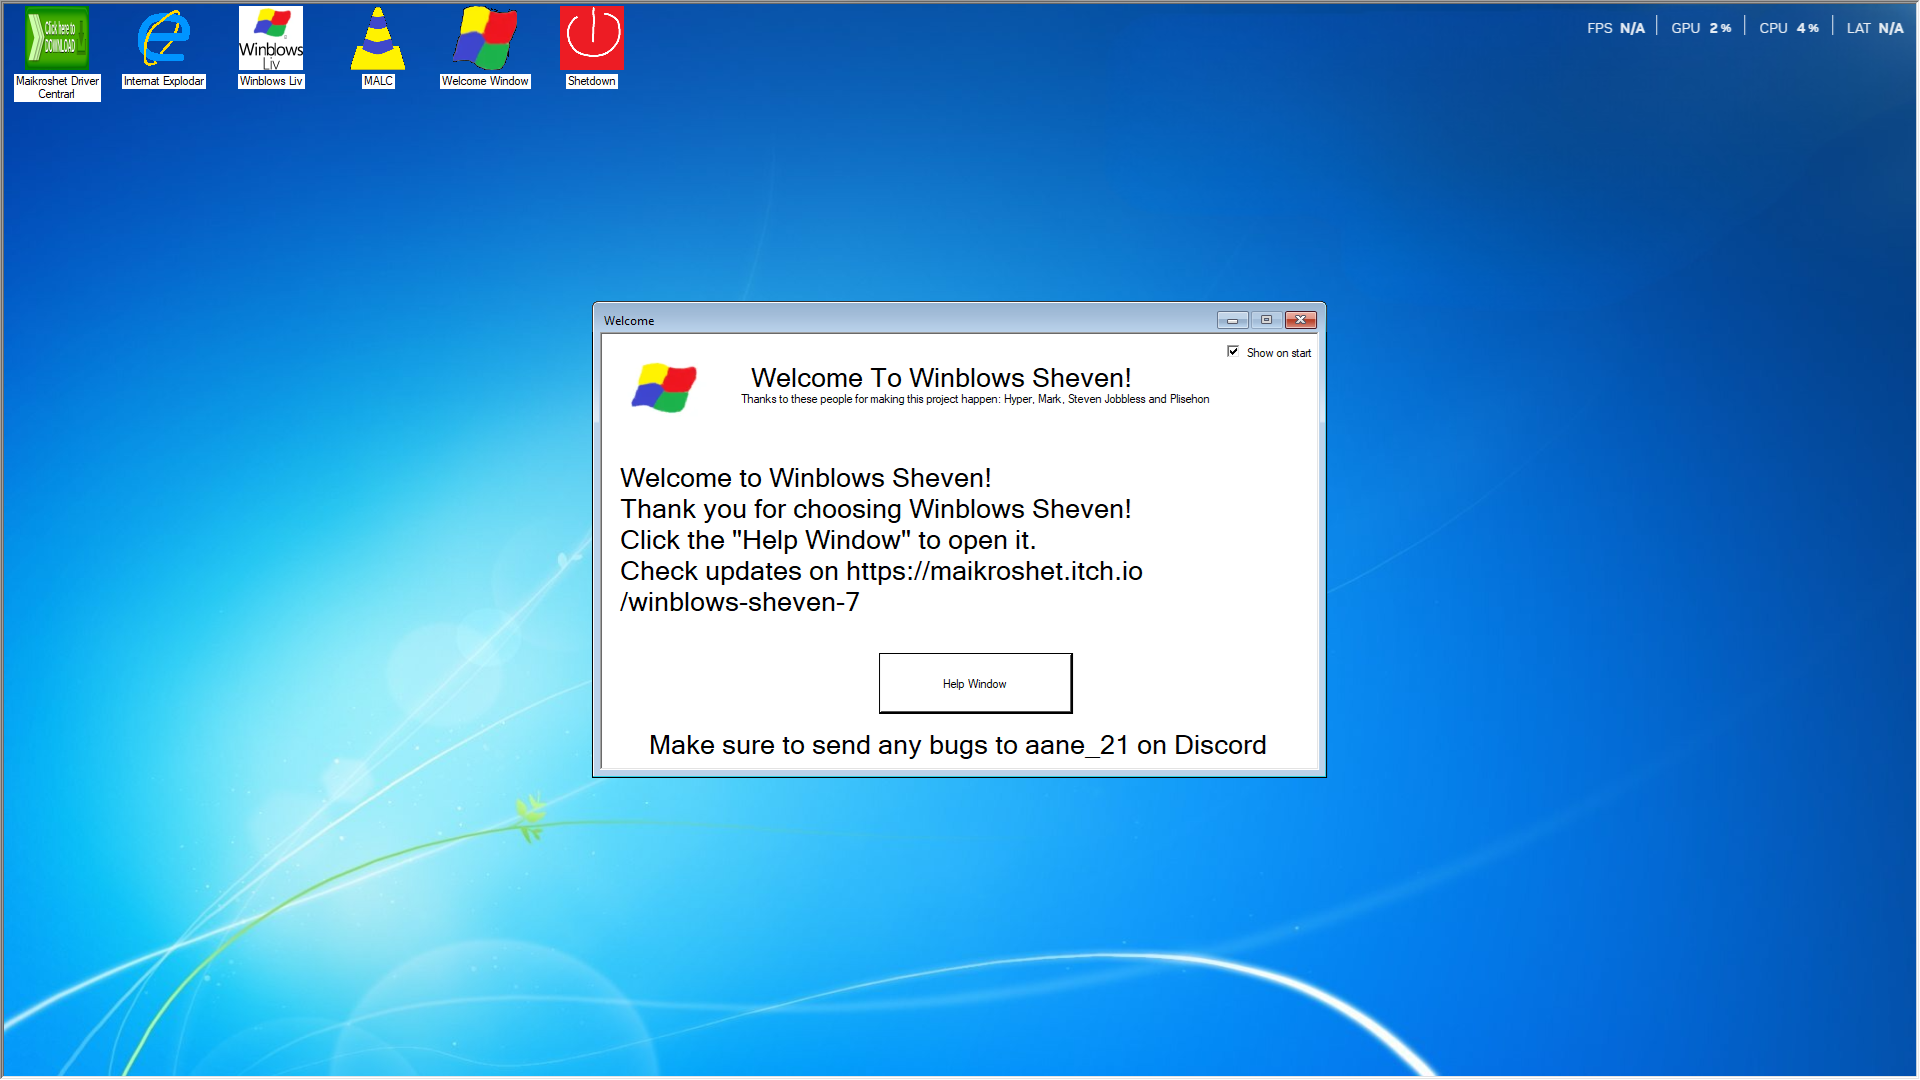Click the Discord bug report message

pyautogui.click(x=957, y=745)
